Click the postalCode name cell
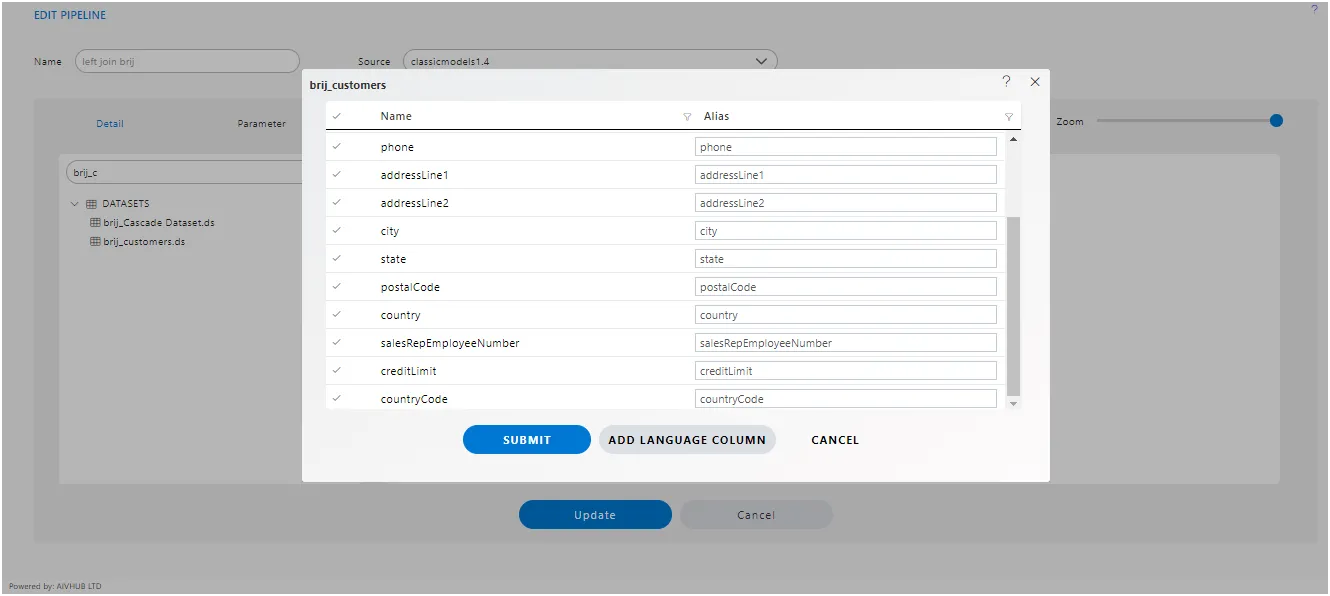Screen dimensions: 1330x596 pos(410,287)
